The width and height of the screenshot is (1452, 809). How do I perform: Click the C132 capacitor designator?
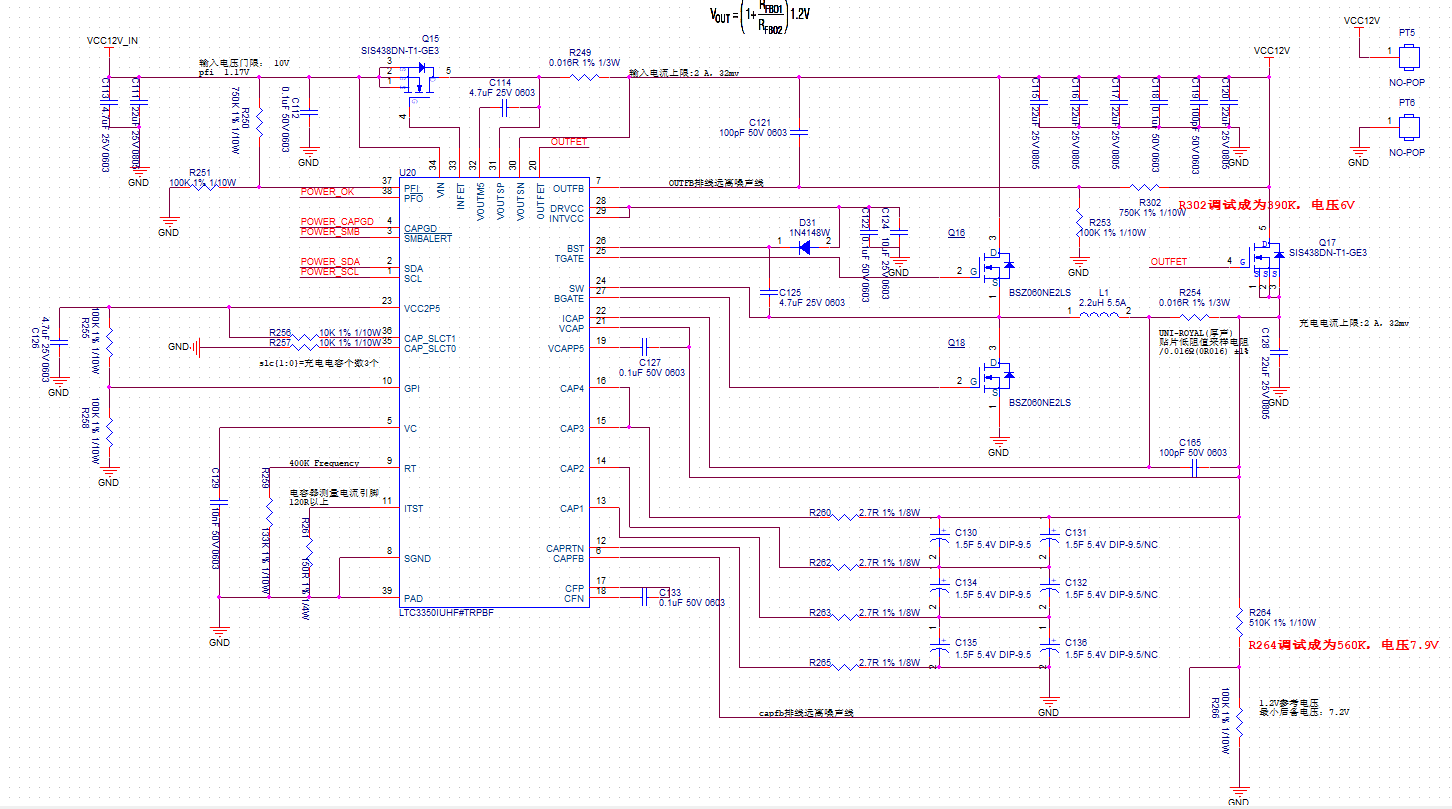[x=1076, y=582]
